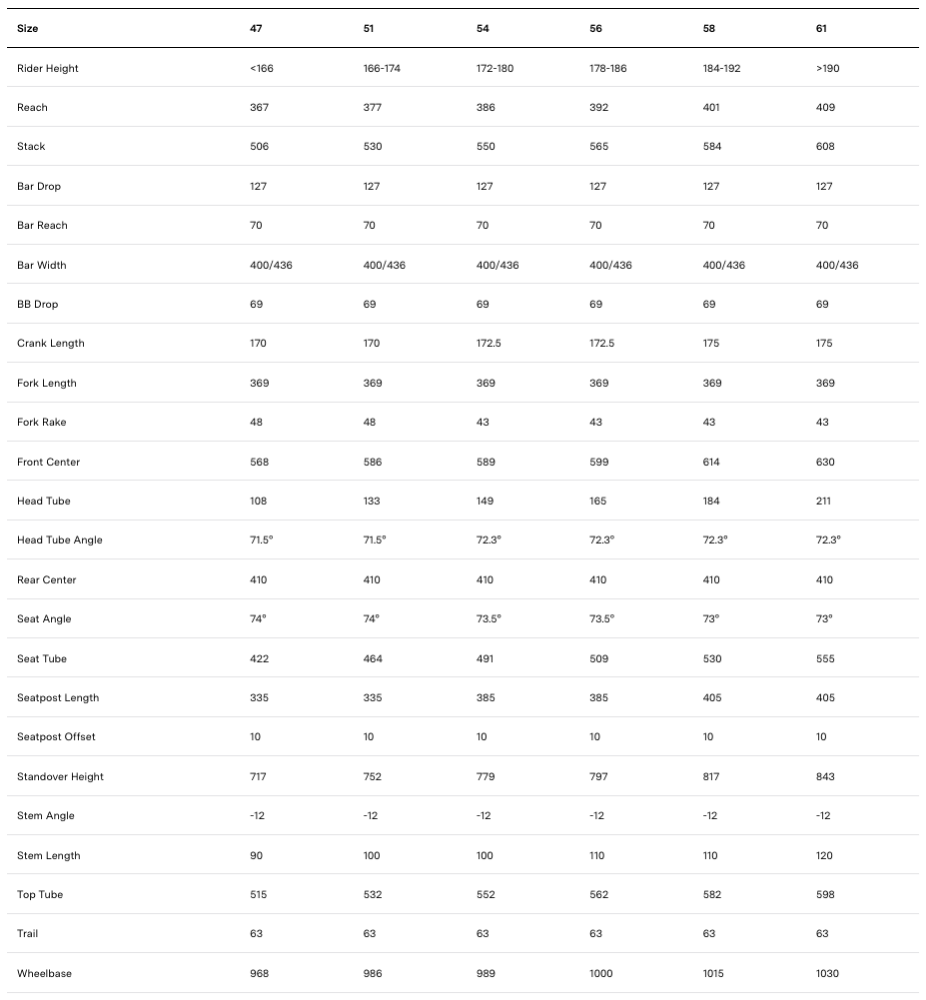Viewport: 926px width, 1000px height.
Task: Click the Head Tube Angle row label
Action: click(60, 540)
